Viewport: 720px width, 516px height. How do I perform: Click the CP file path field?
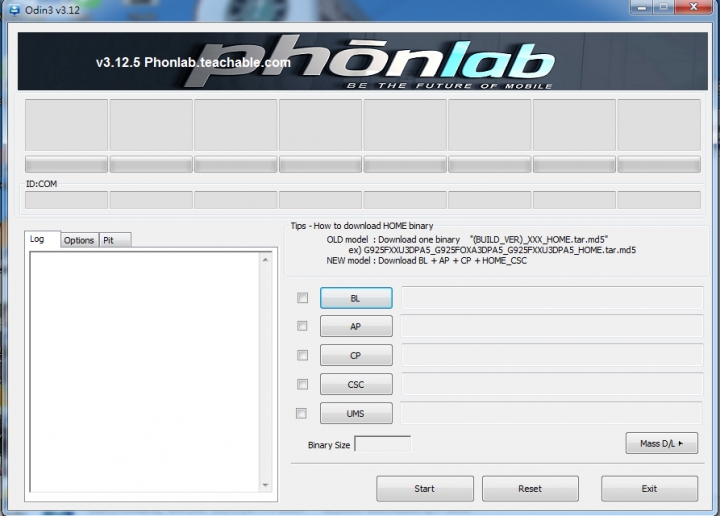(x=552, y=355)
